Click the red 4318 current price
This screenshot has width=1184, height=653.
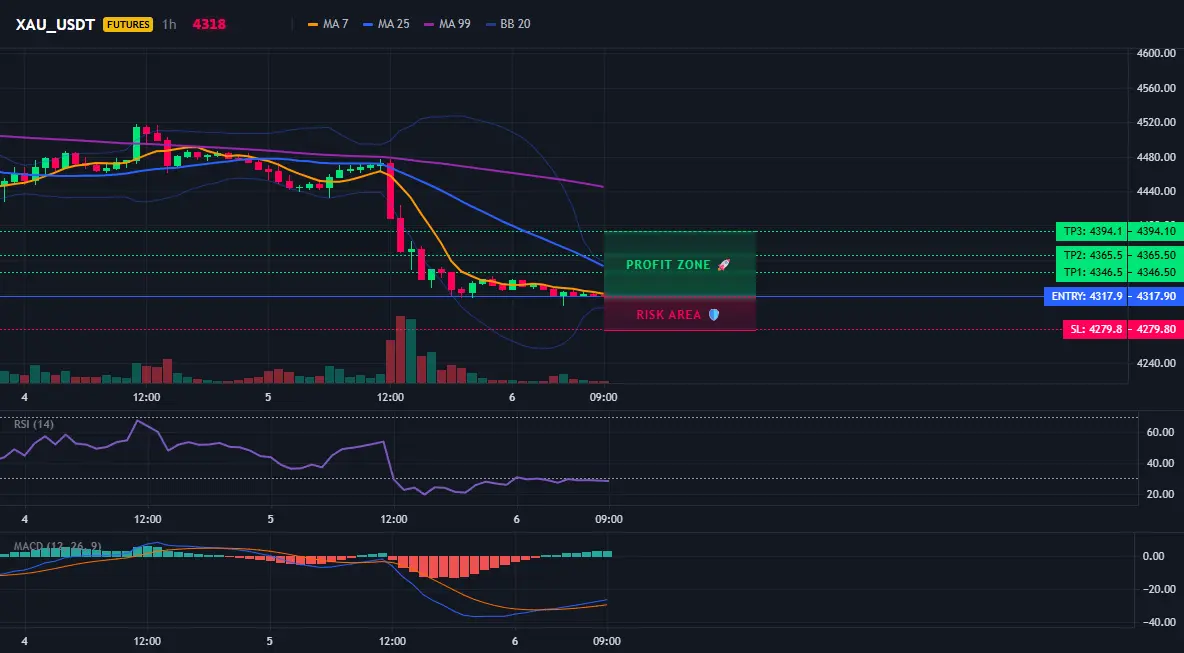click(209, 24)
